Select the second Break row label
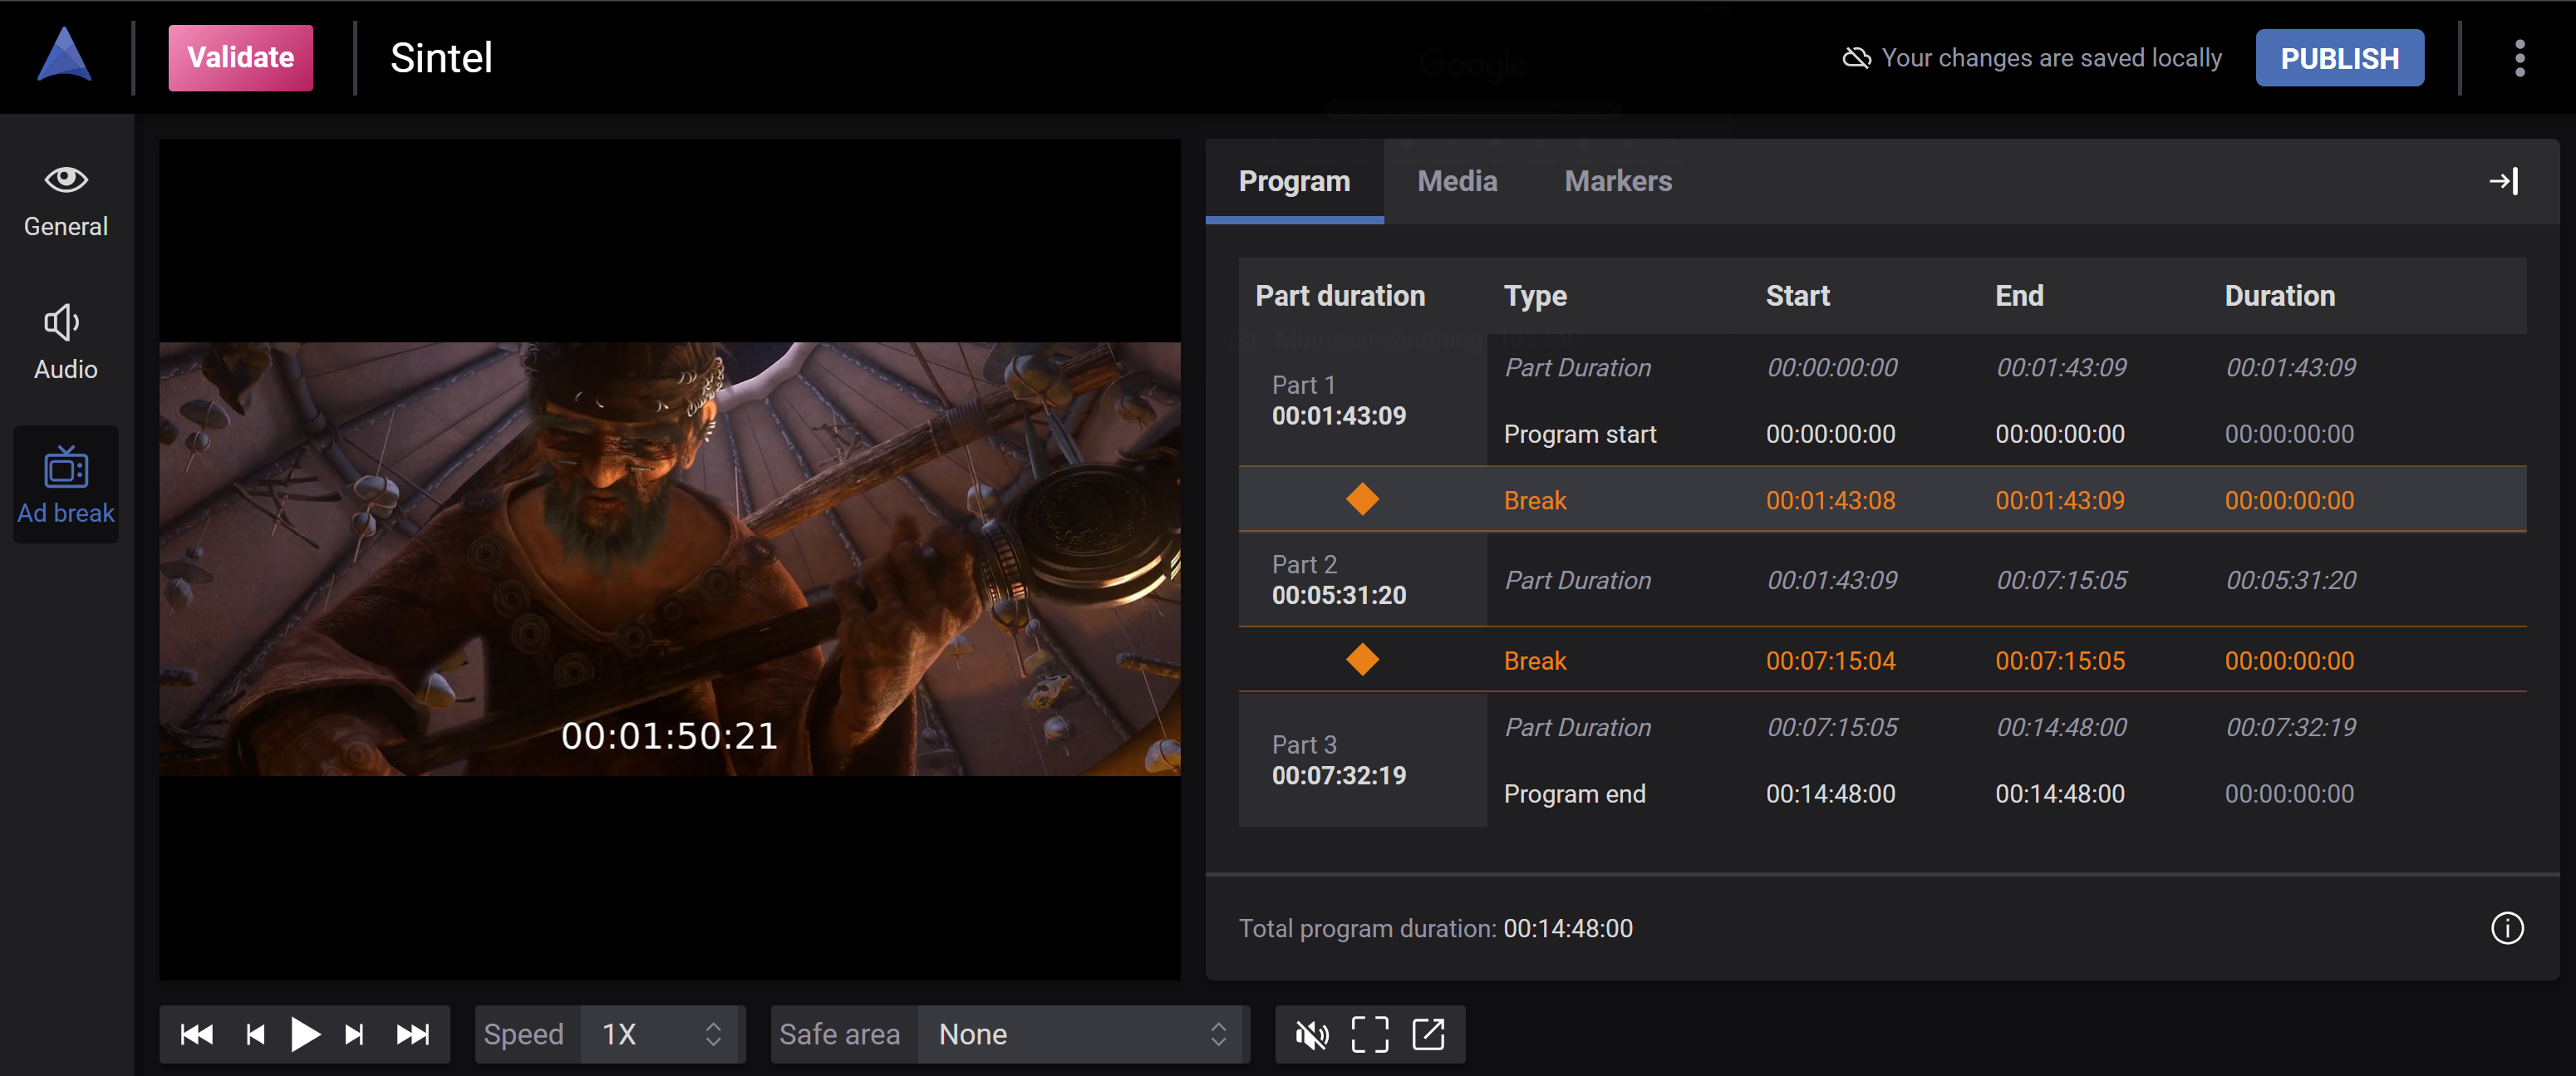 (1535, 661)
